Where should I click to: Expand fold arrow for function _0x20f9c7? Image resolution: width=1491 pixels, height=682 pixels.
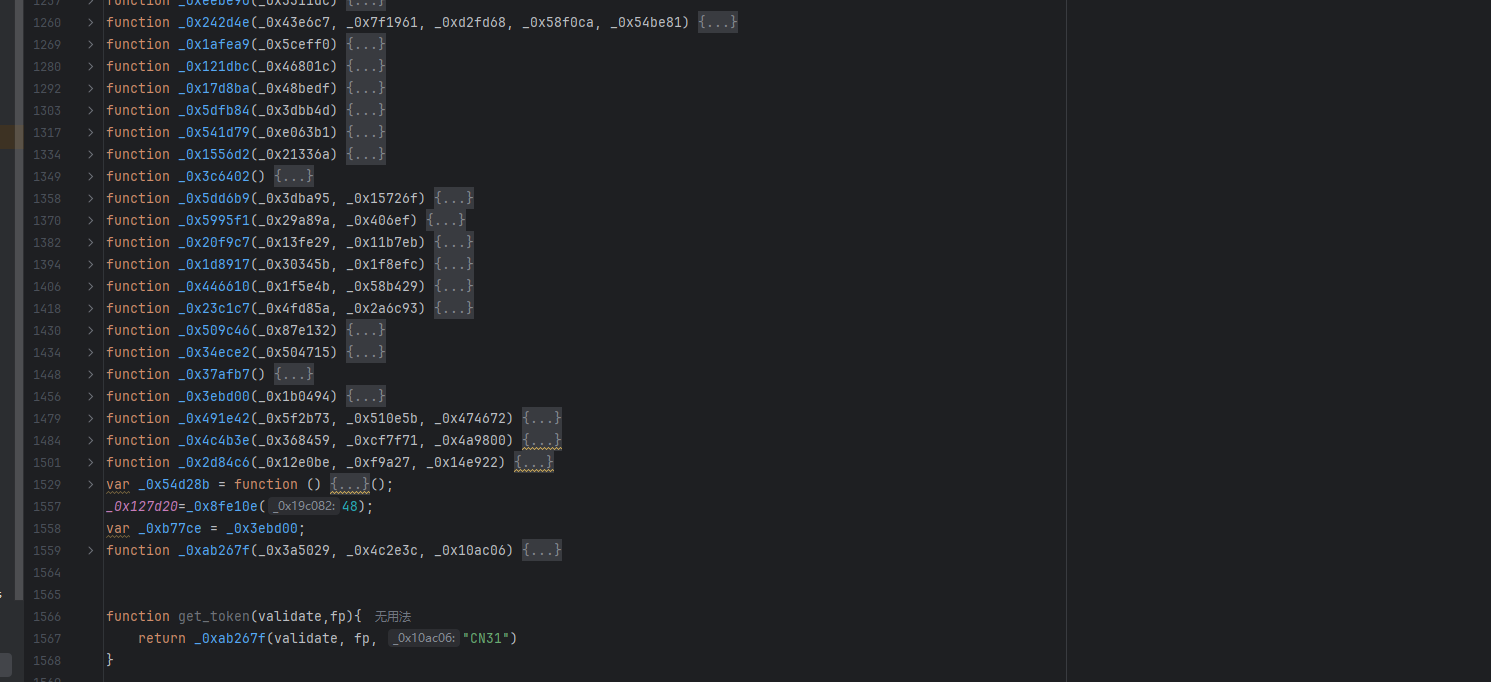coord(90,242)
